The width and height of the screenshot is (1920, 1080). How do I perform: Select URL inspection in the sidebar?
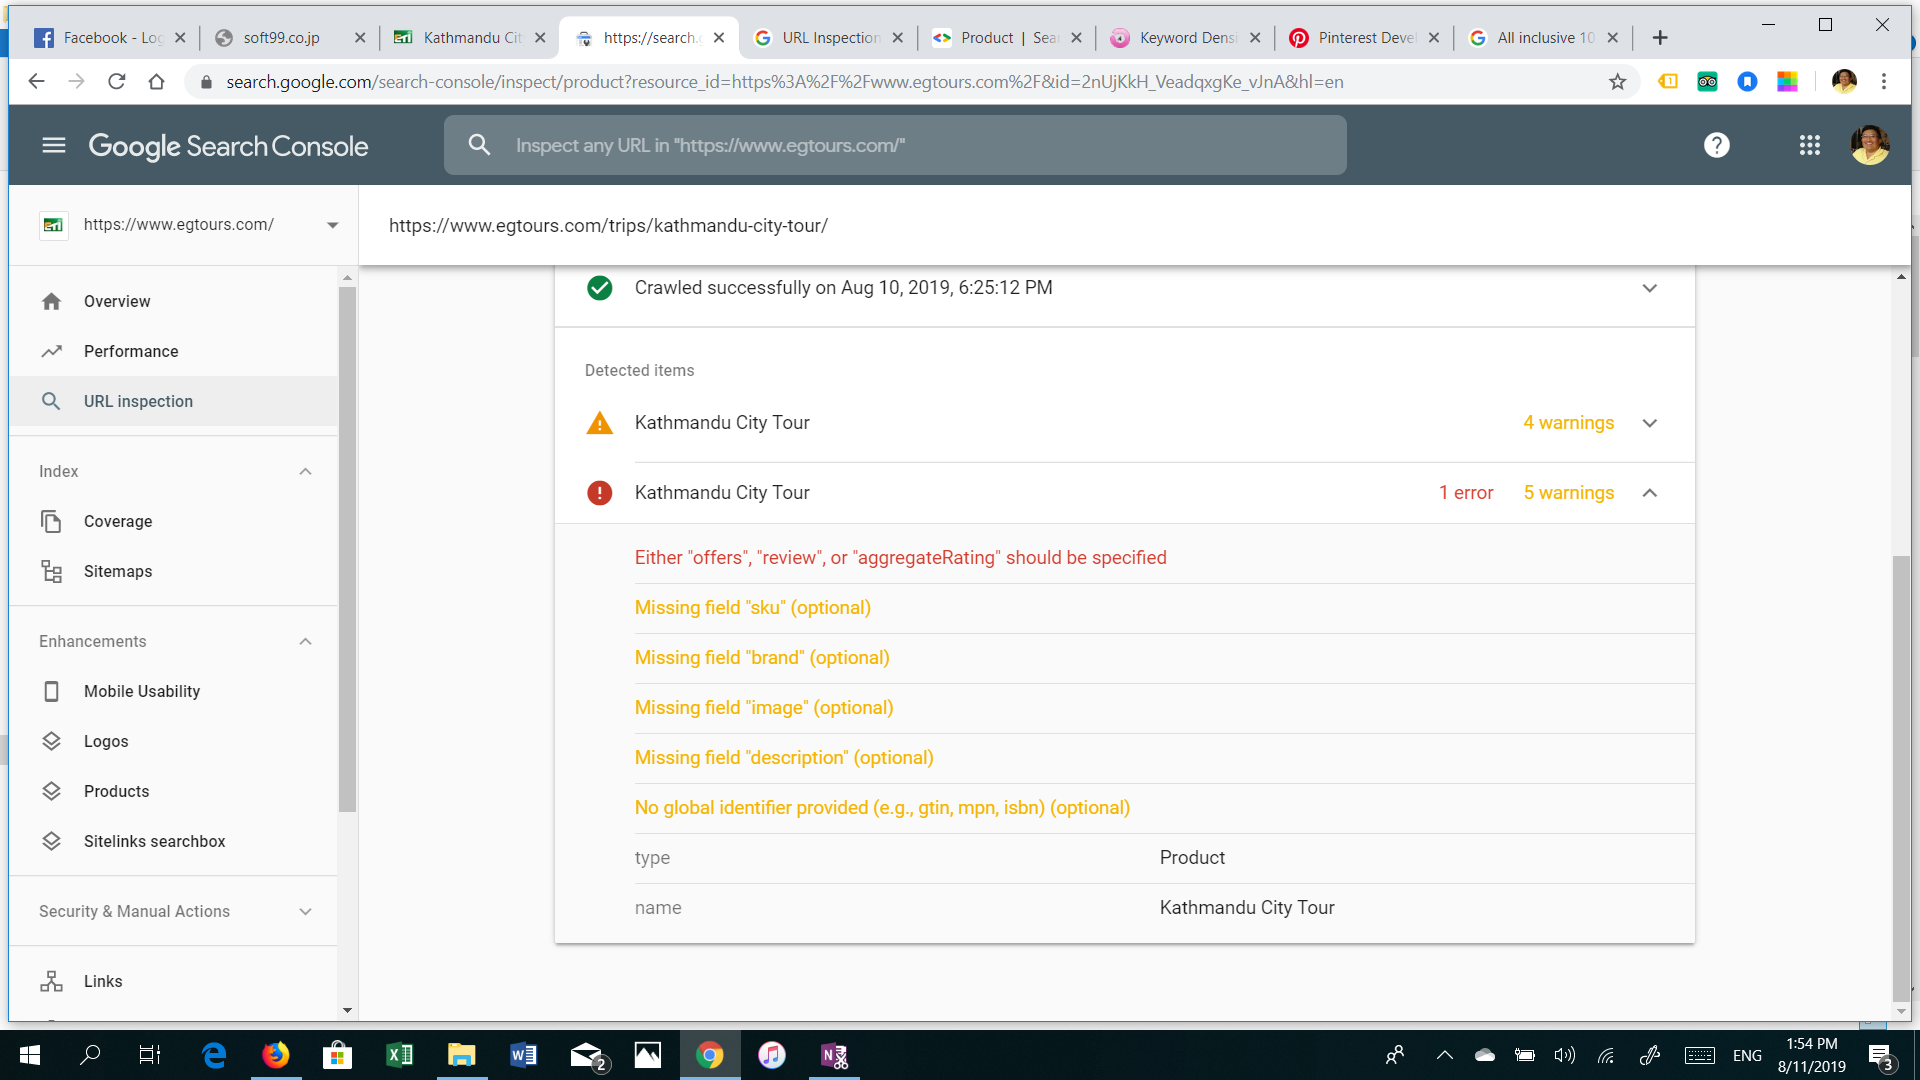click(x=173, y=402)
